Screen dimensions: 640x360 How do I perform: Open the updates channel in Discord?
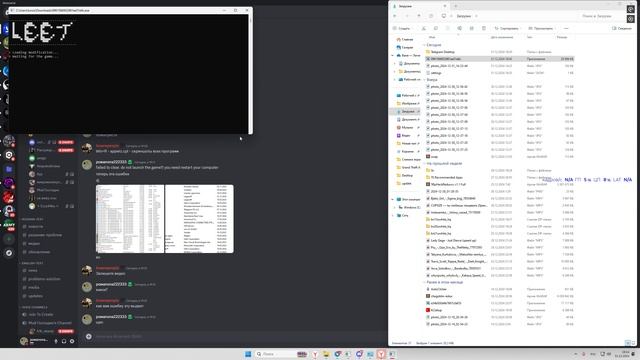point(36,296)
